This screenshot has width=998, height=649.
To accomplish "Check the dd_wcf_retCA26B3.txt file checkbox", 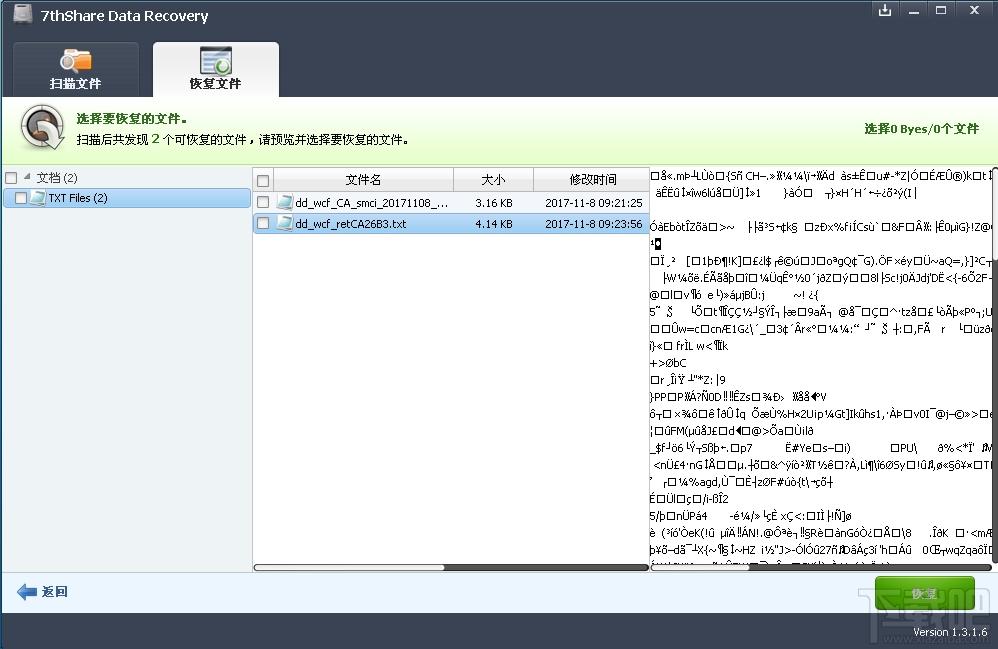I will [263, 223].
